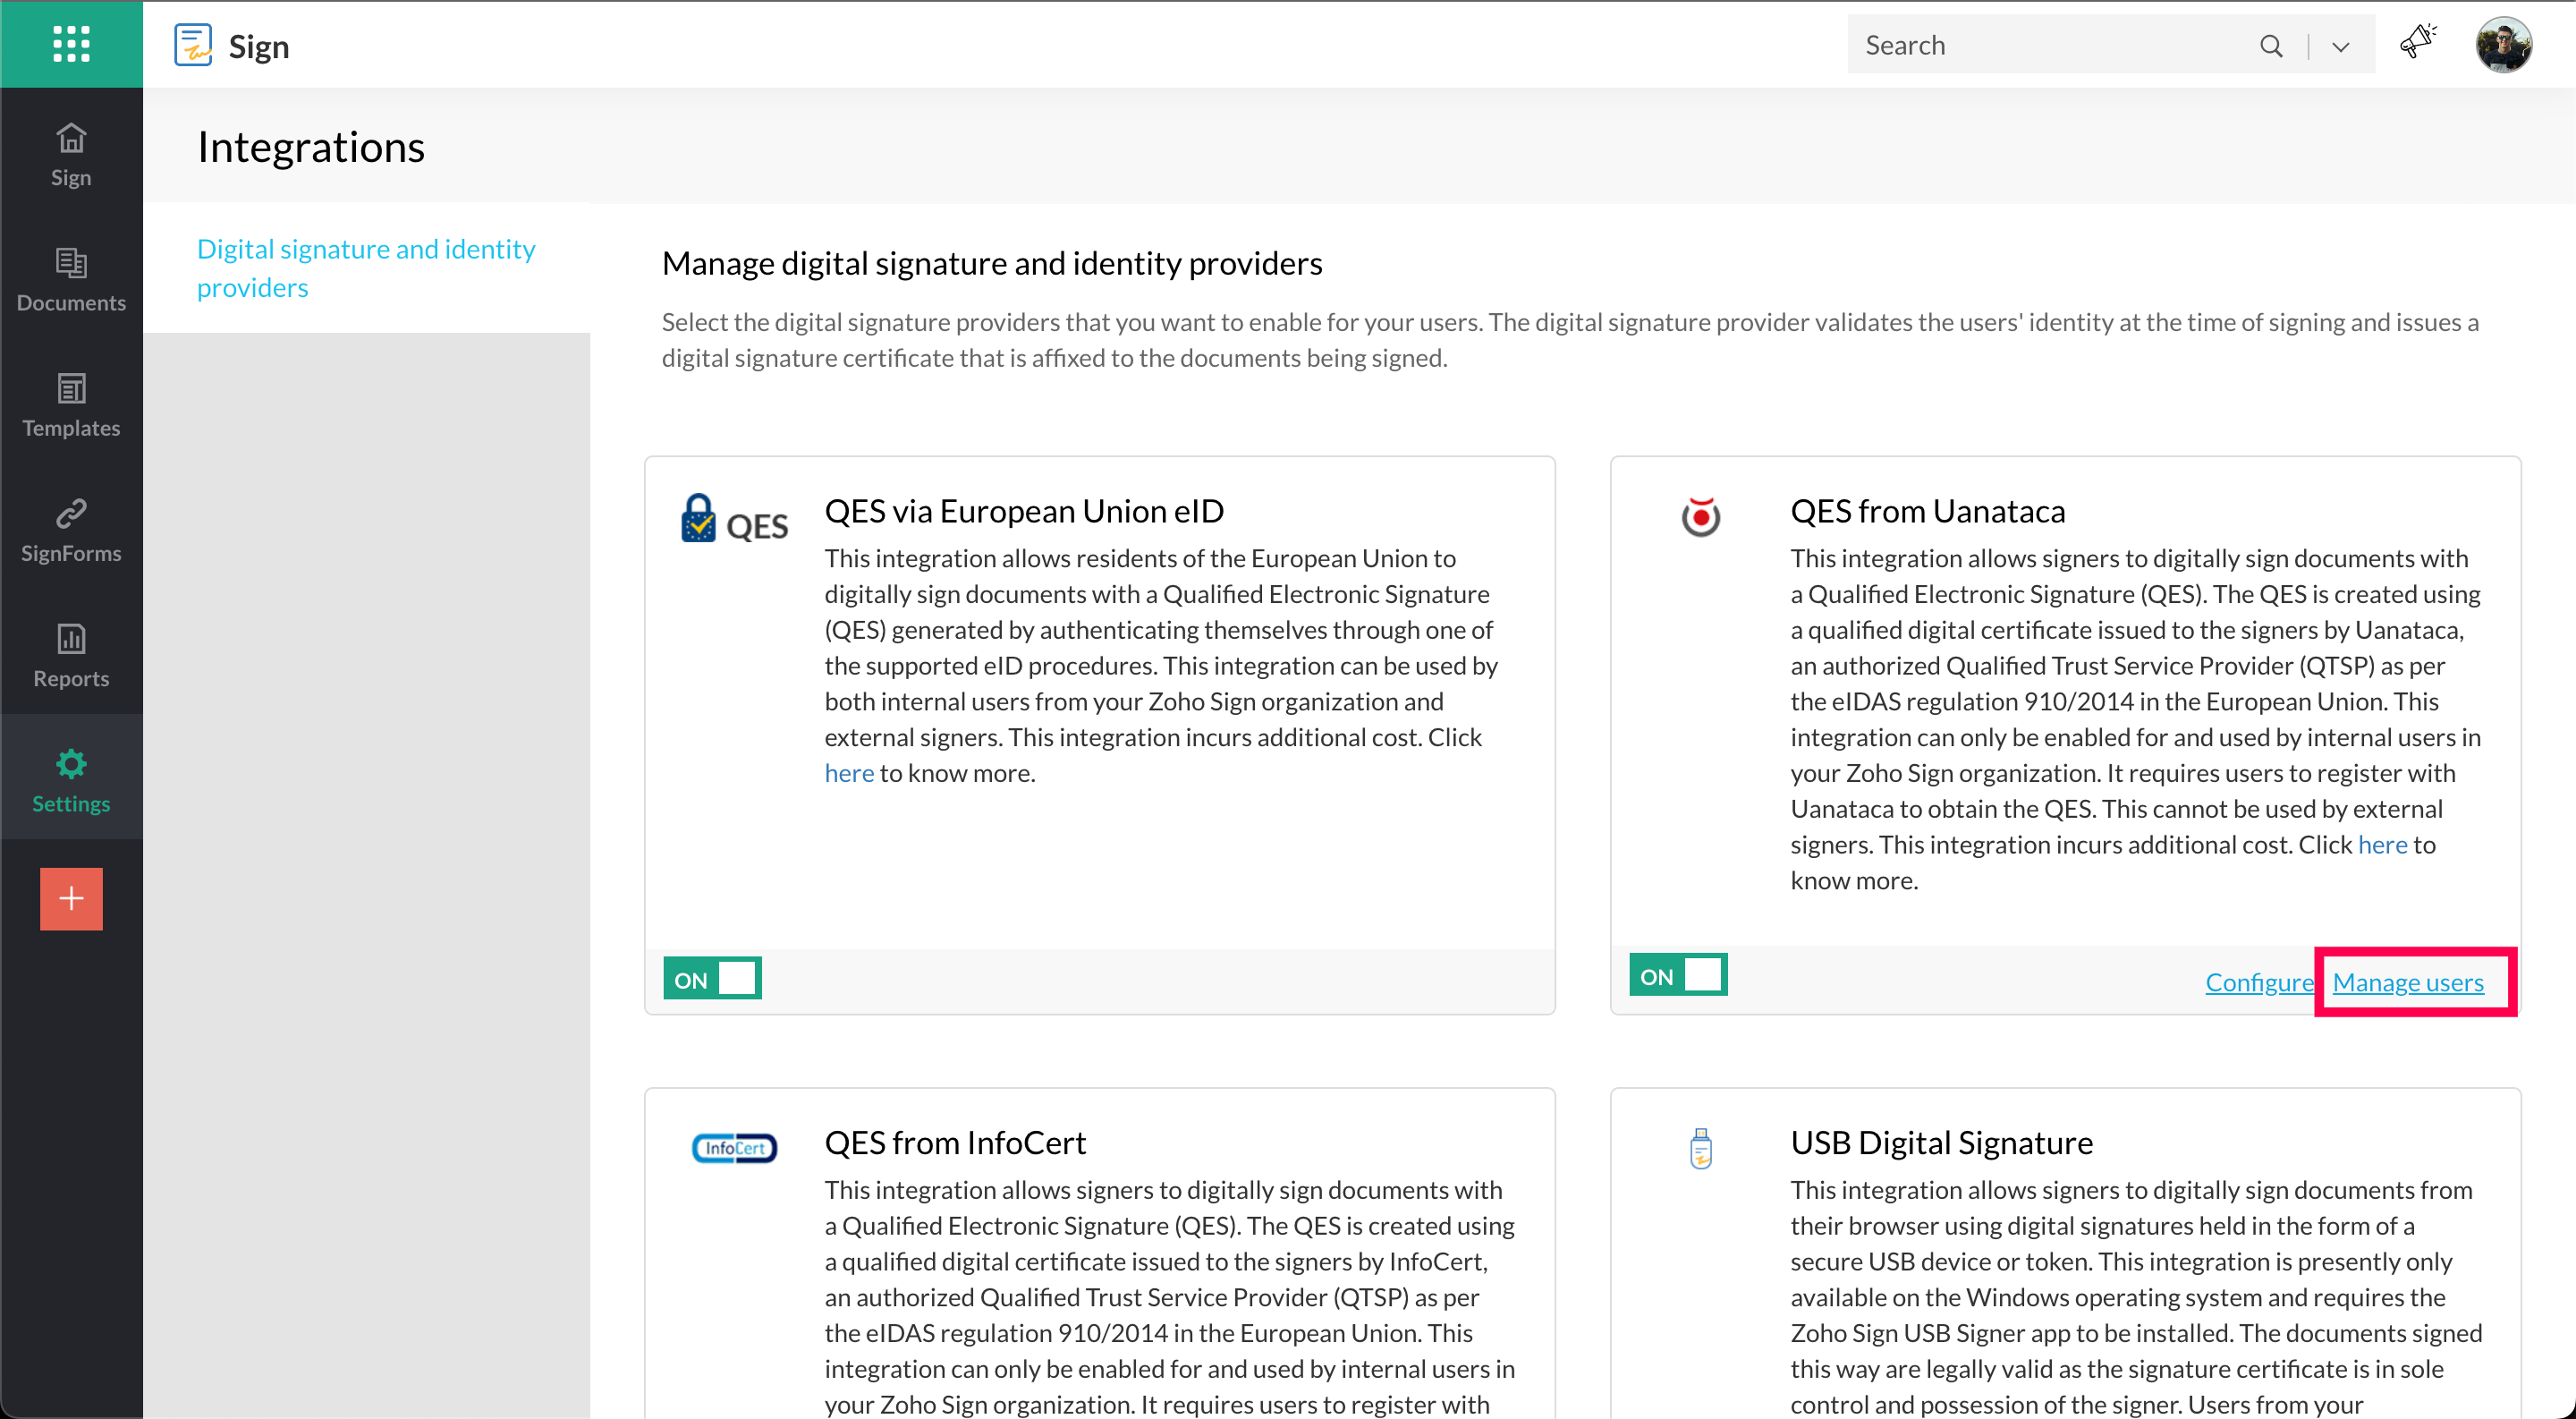
Task: Click 'here' link in European Union eID card
Action: [x=848, y=773]
